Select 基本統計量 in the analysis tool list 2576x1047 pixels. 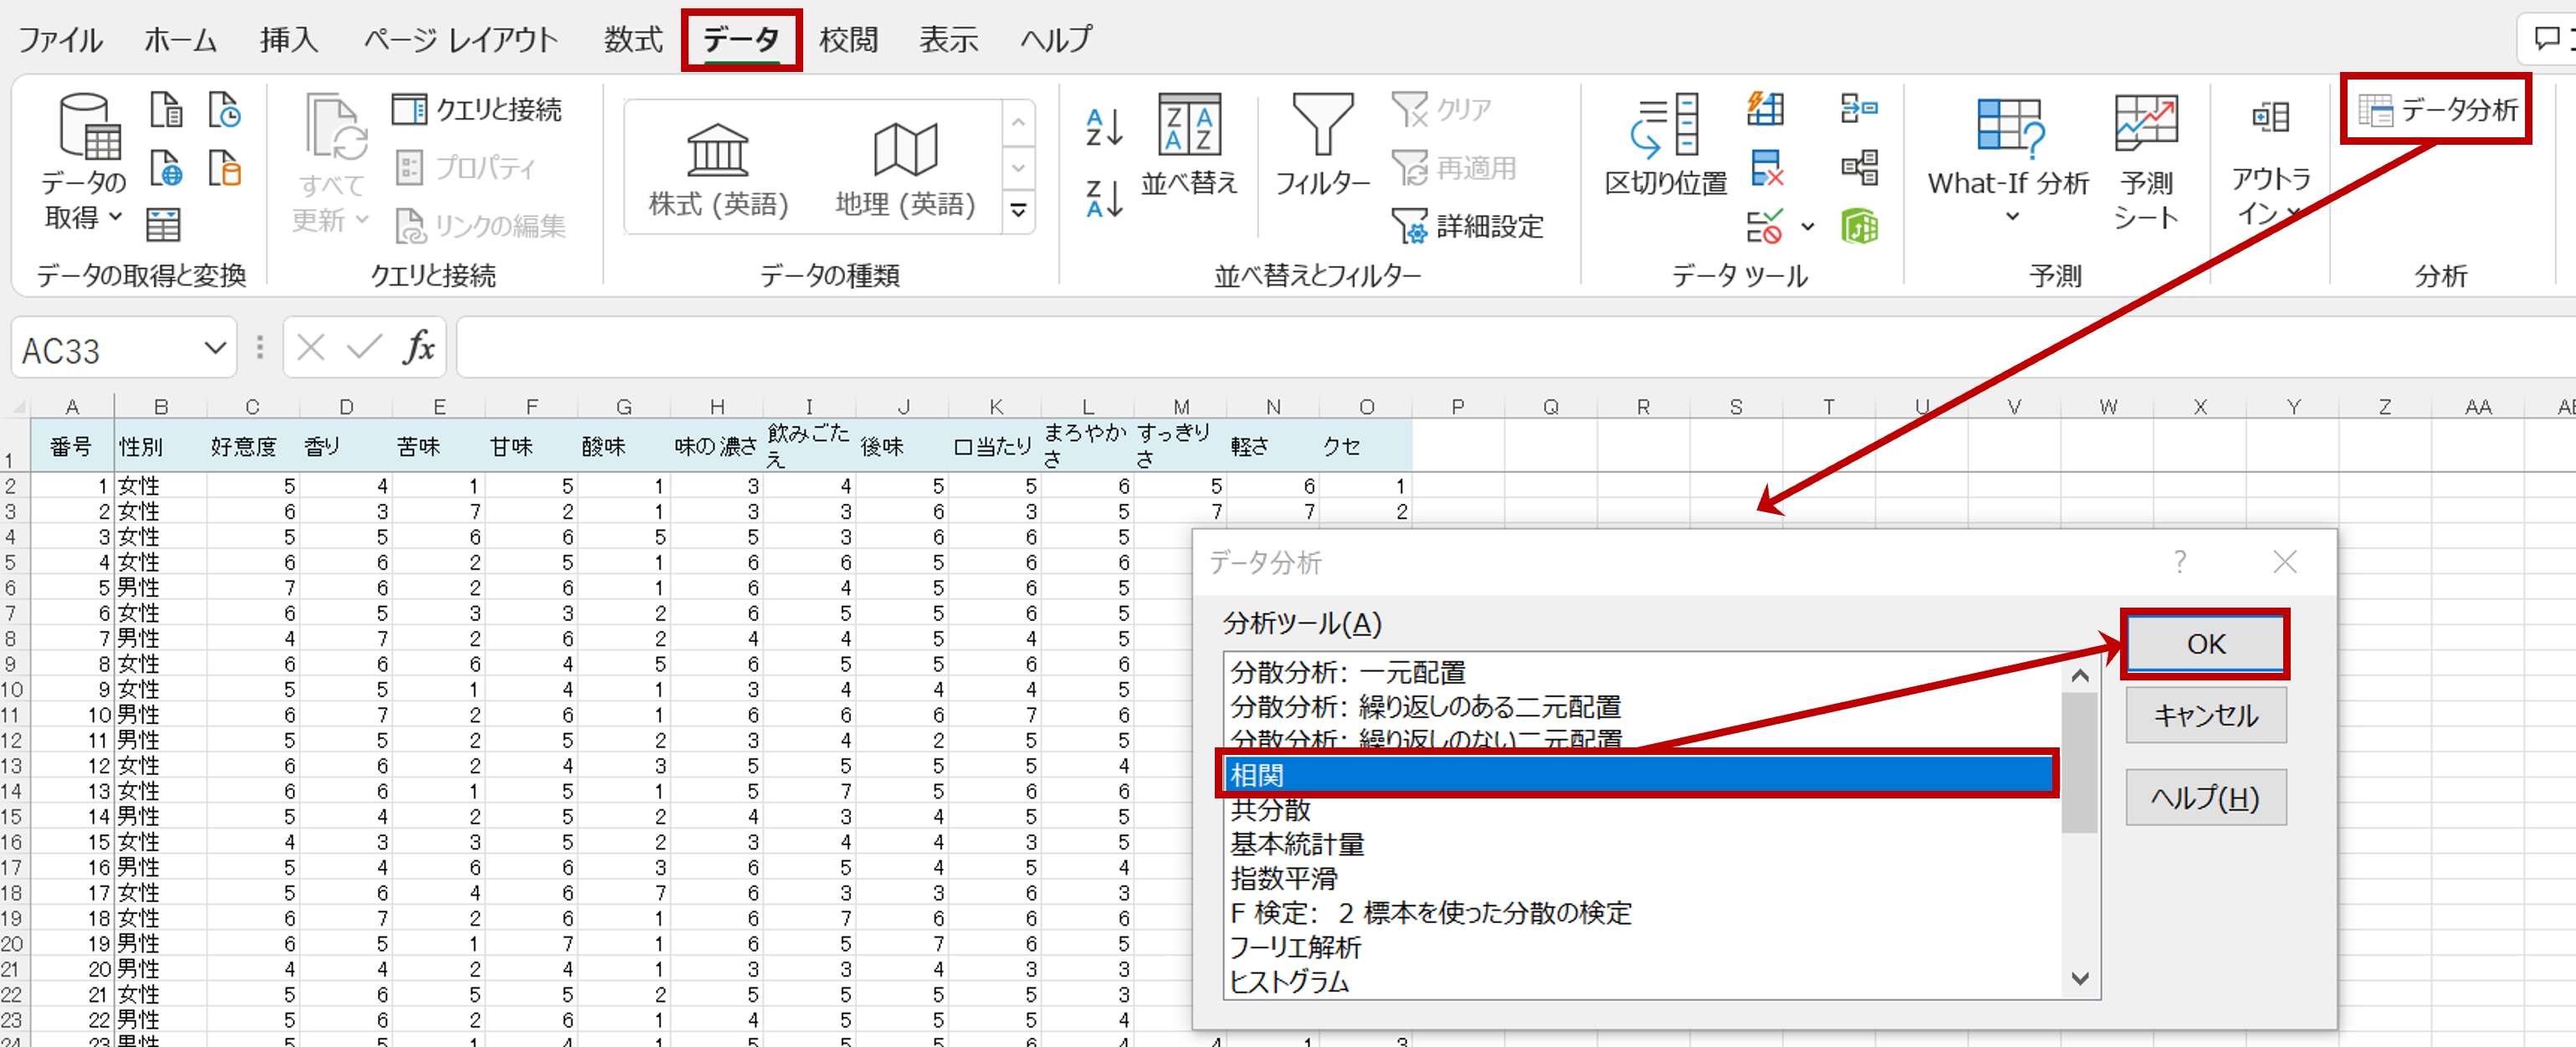coord(1297,844)
